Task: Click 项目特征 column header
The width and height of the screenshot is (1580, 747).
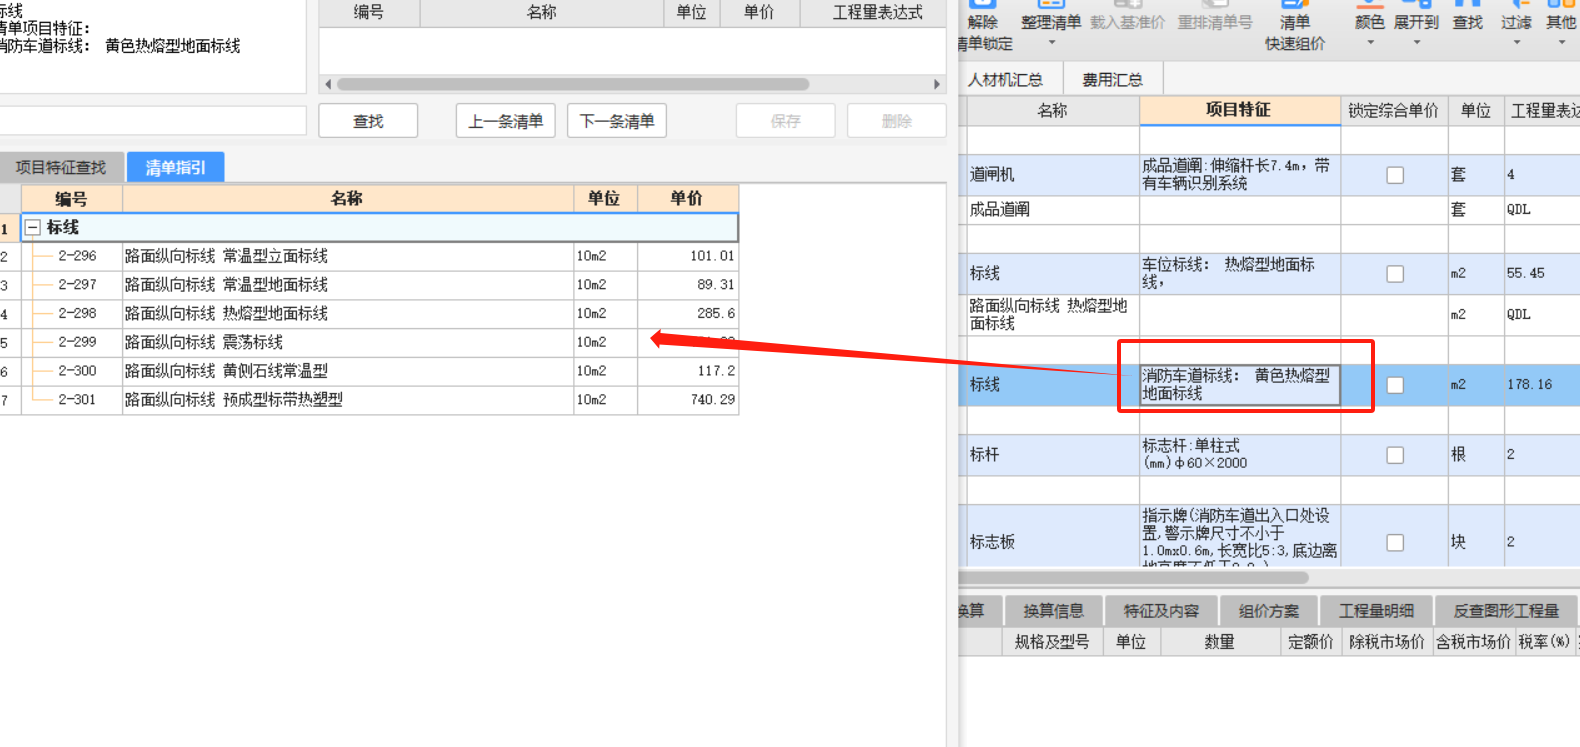Action: pos(1239,110)
